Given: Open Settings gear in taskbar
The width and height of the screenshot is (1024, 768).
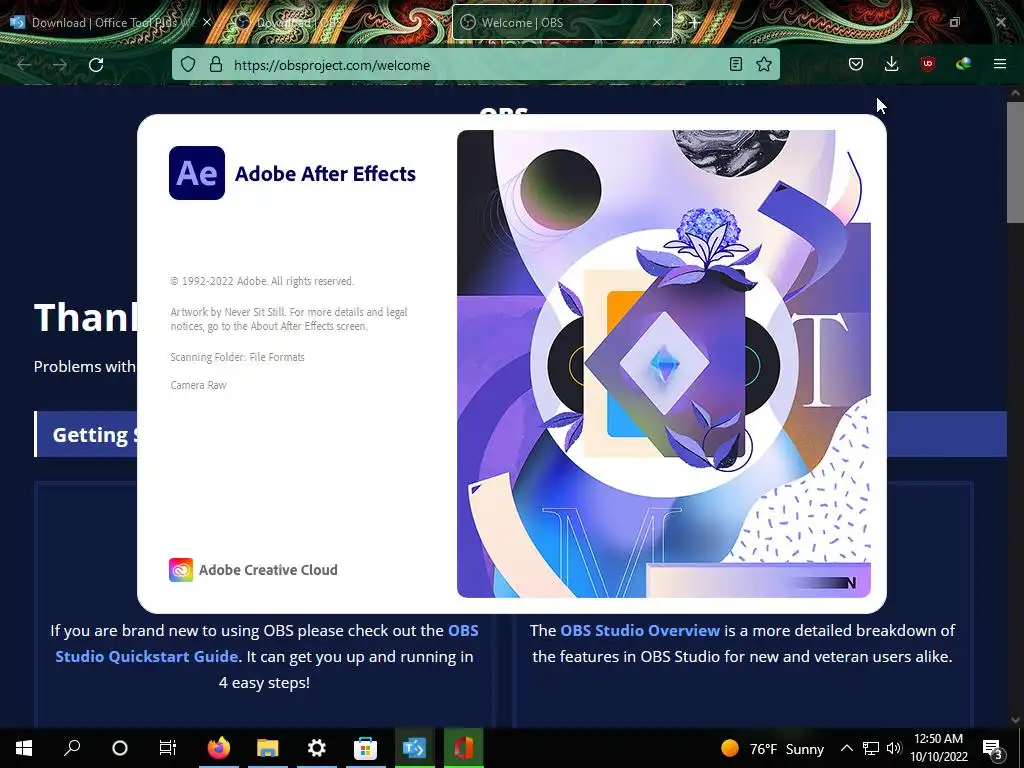Looking at the screenshot, I should [x=317, y=748].
